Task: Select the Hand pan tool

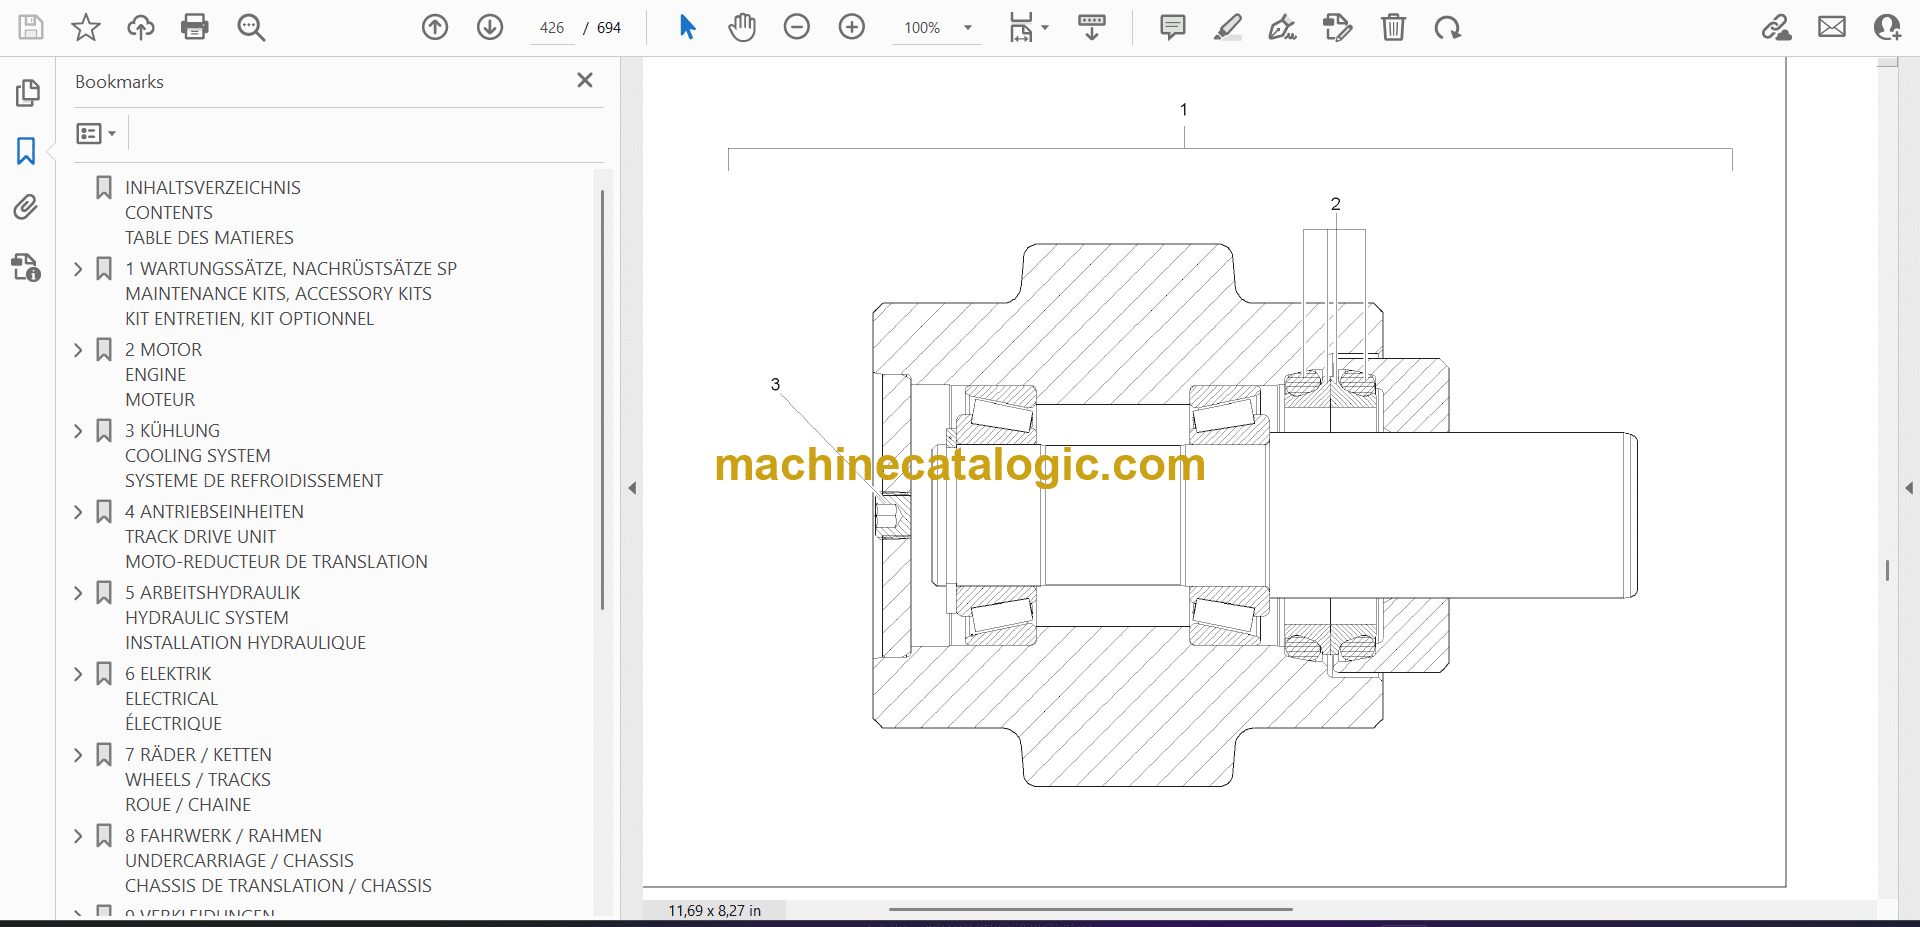Action: [741, 27]
